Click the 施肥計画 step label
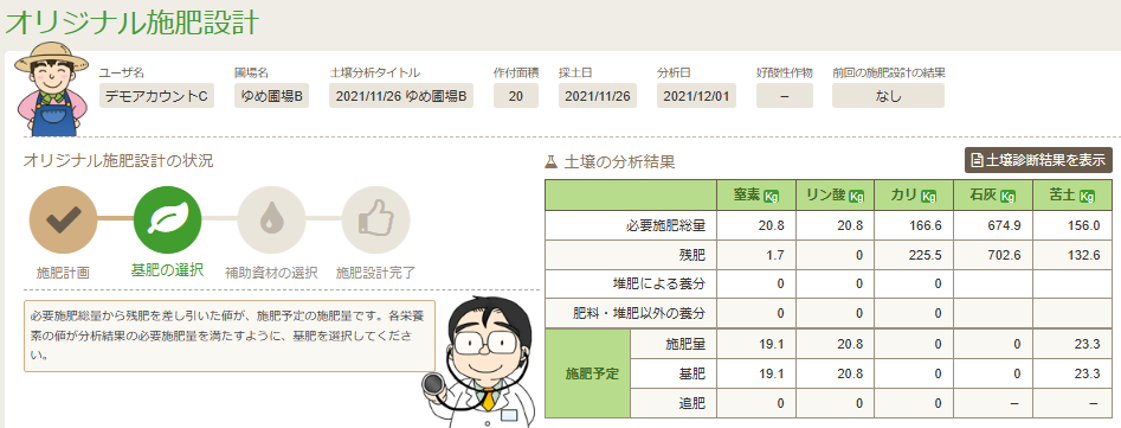 click(63, 271)
